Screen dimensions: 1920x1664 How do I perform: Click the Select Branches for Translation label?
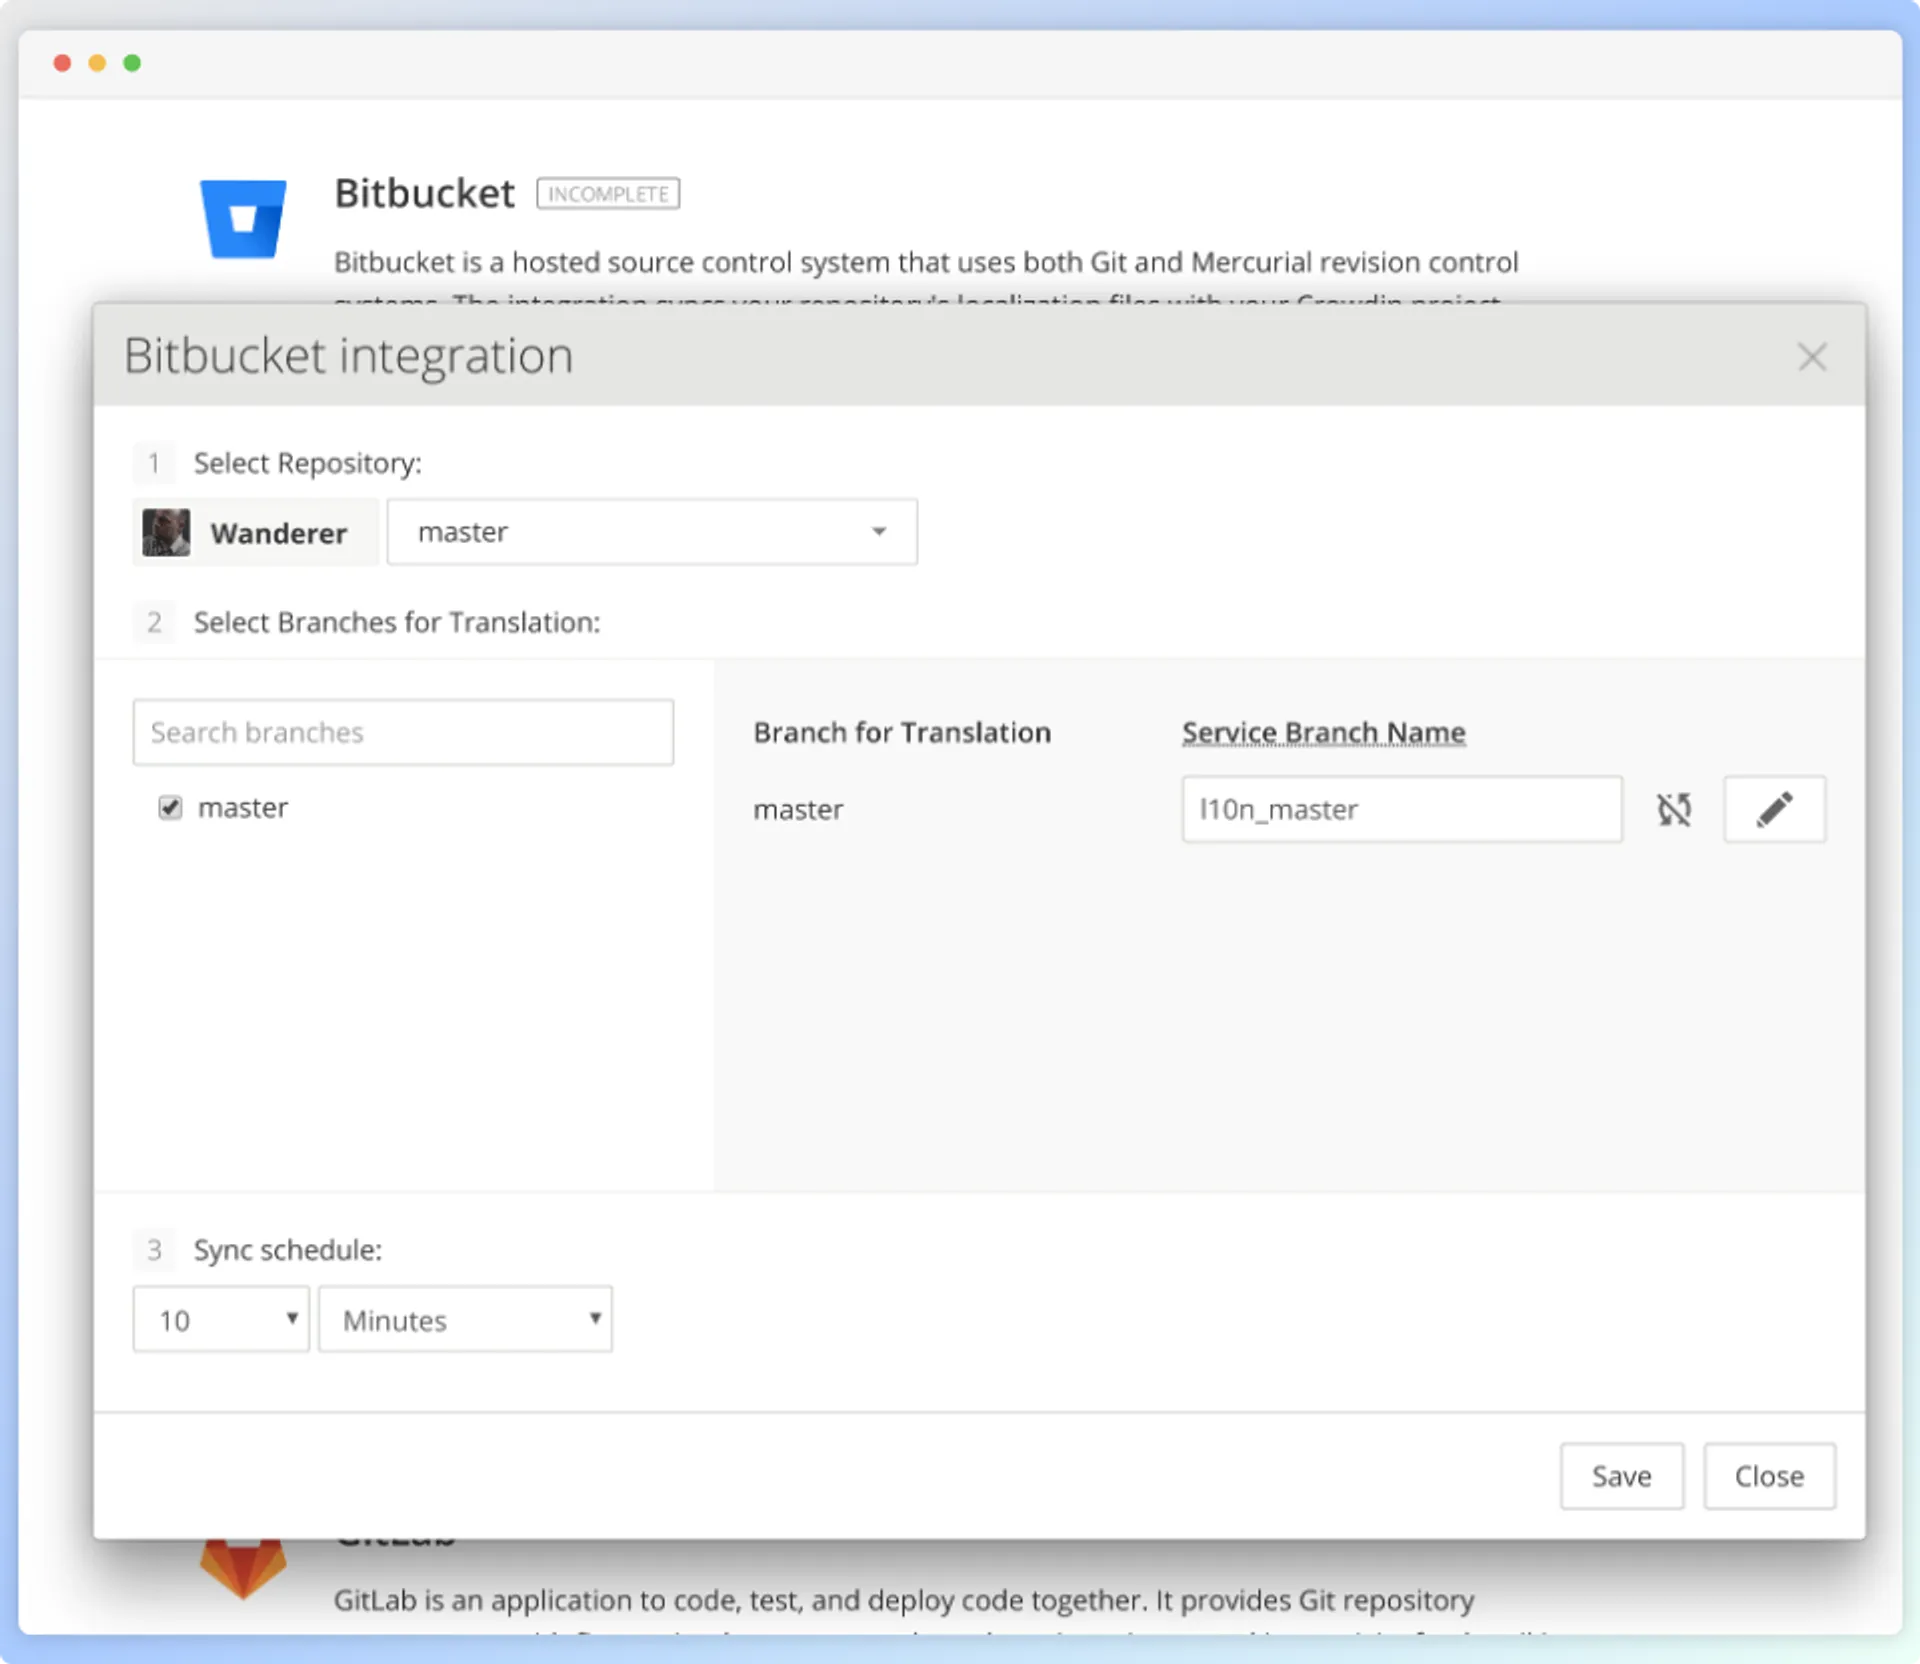[x=397, y=622]
